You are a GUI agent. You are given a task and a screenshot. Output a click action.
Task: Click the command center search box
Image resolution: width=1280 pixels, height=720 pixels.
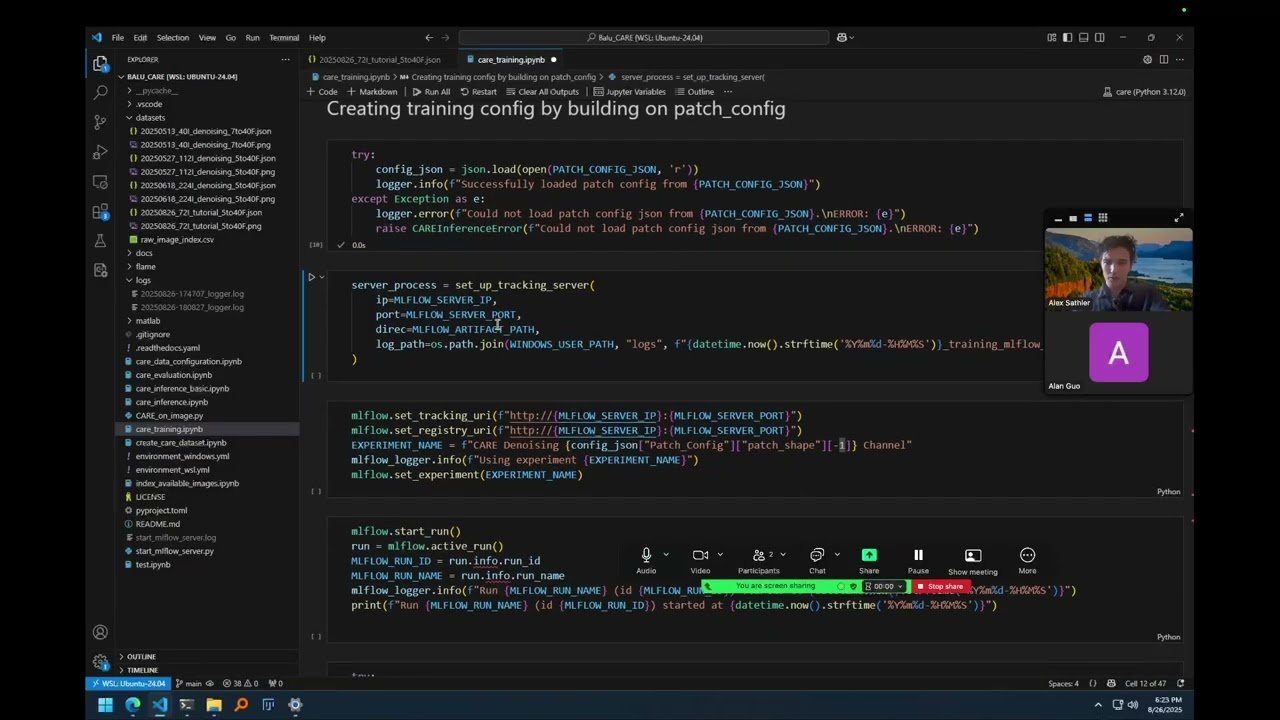643,38
